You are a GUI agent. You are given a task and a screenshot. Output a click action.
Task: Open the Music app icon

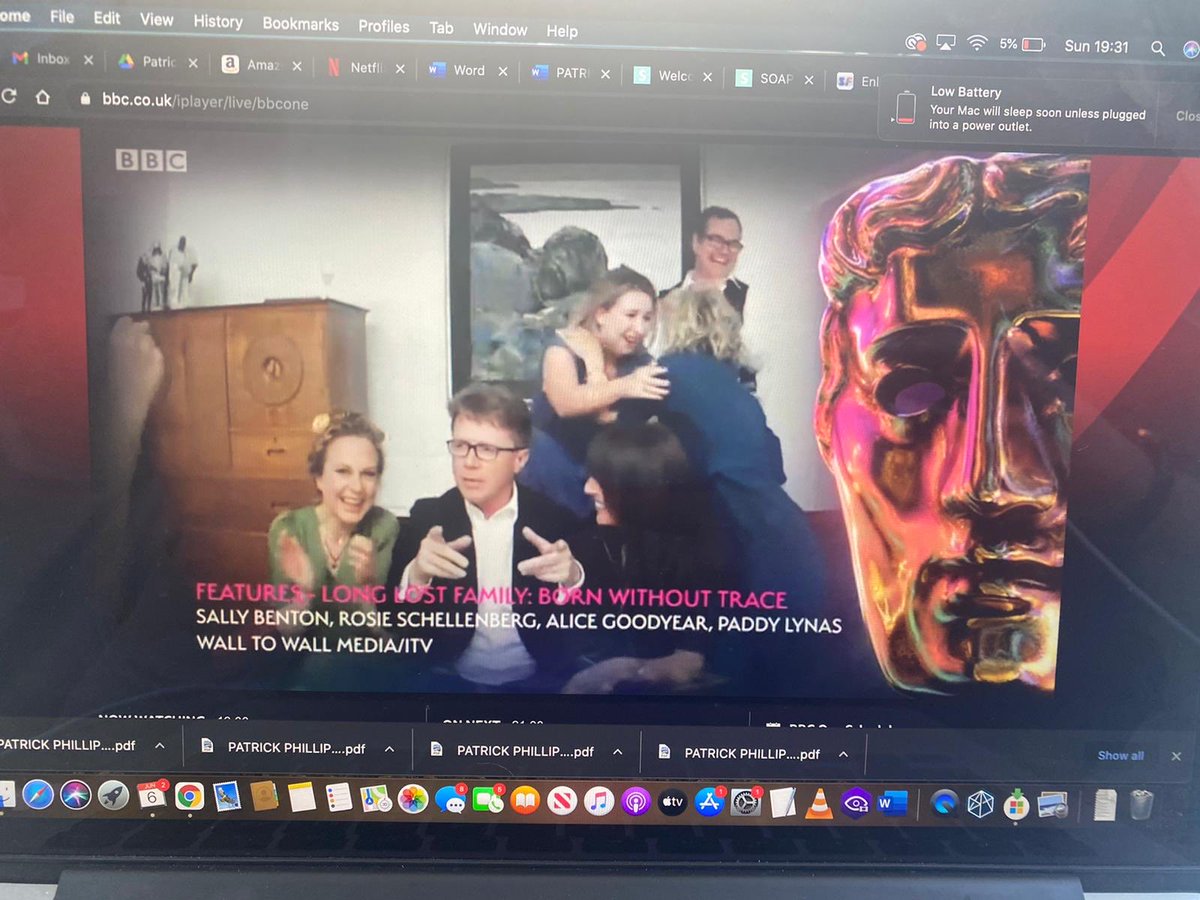point(599,801)
